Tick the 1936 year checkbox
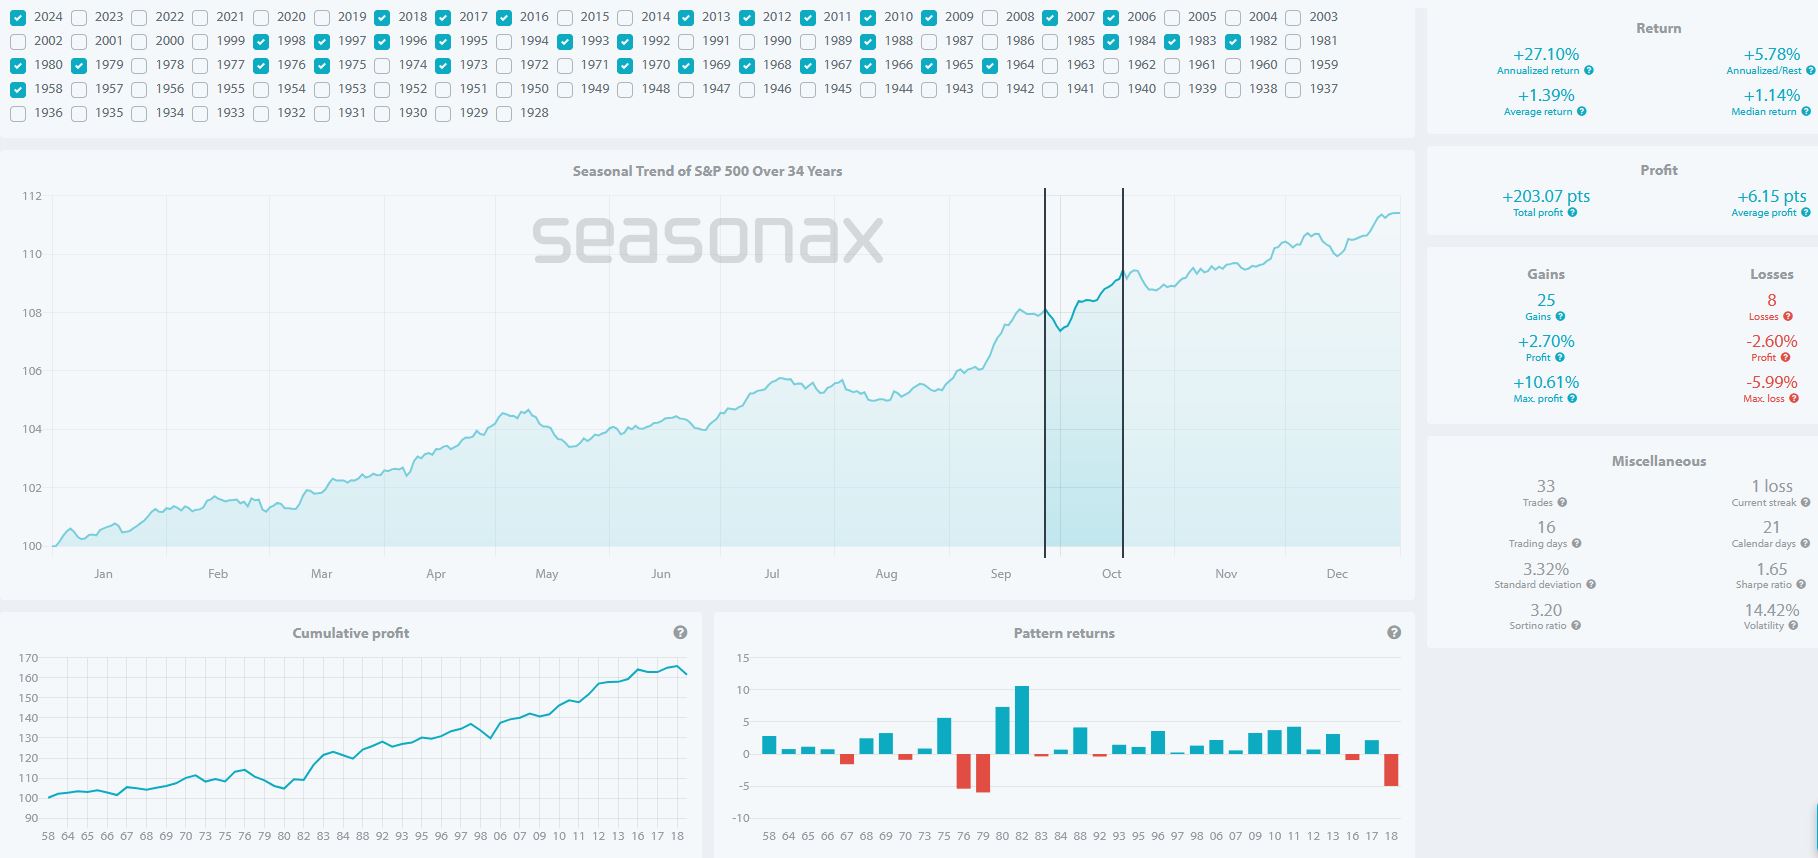The height and width of the screenshot is (858, 1818). [x=18, y=113]
